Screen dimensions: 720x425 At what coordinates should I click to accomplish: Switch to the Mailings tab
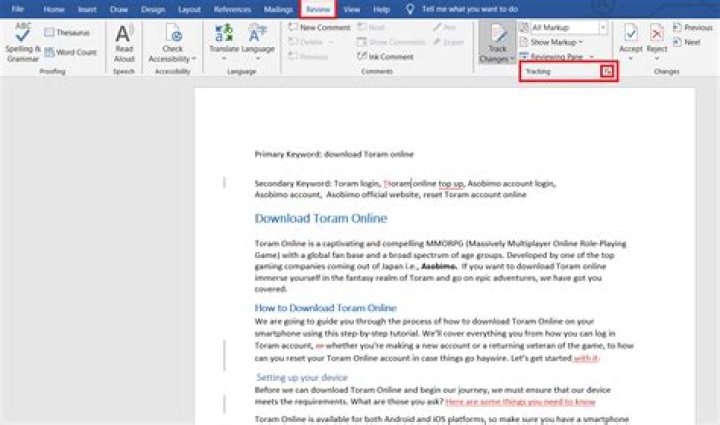coord(278,9)
